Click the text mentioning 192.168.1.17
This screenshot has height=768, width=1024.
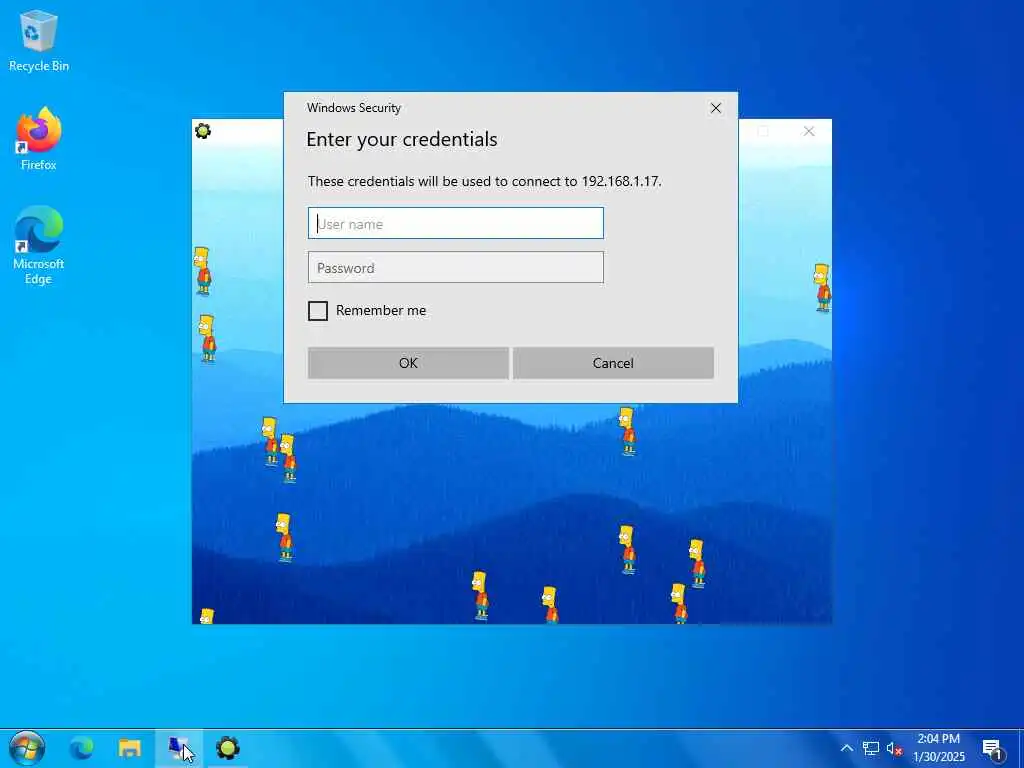click(x=485, y=181)
